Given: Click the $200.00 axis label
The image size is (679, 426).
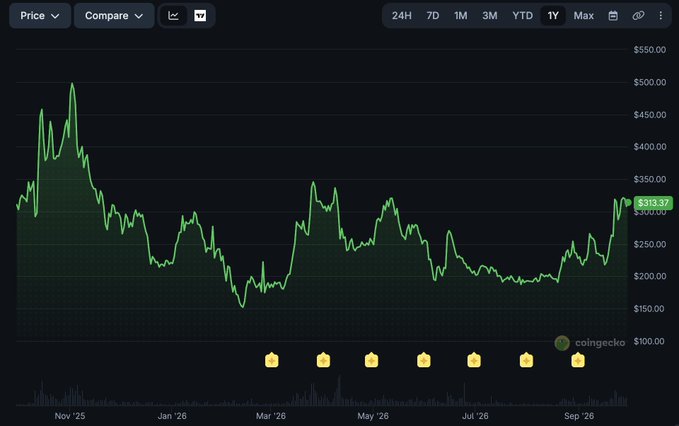Looking at the screenshot, I should pos(650,276).
